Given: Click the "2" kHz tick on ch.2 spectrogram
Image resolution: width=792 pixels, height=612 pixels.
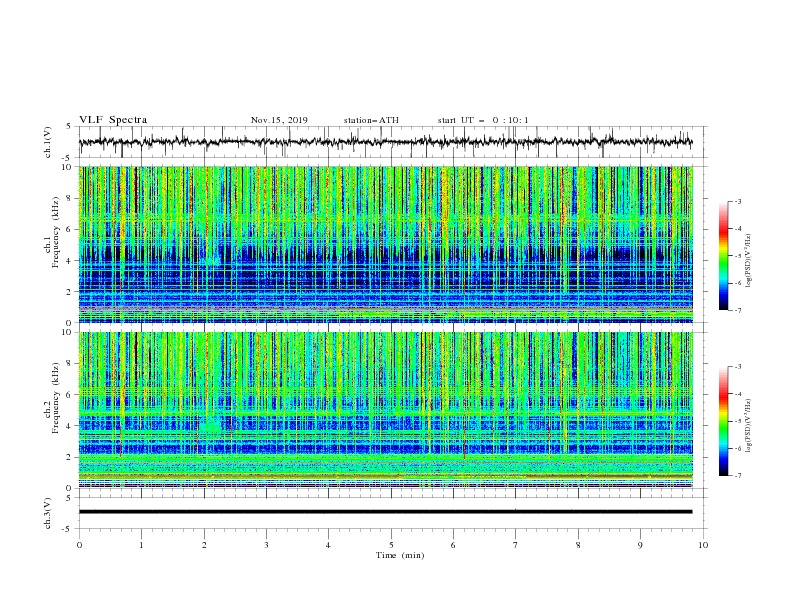Looking at the screenshot, I should pyautogui.click(x=70, y=457).
